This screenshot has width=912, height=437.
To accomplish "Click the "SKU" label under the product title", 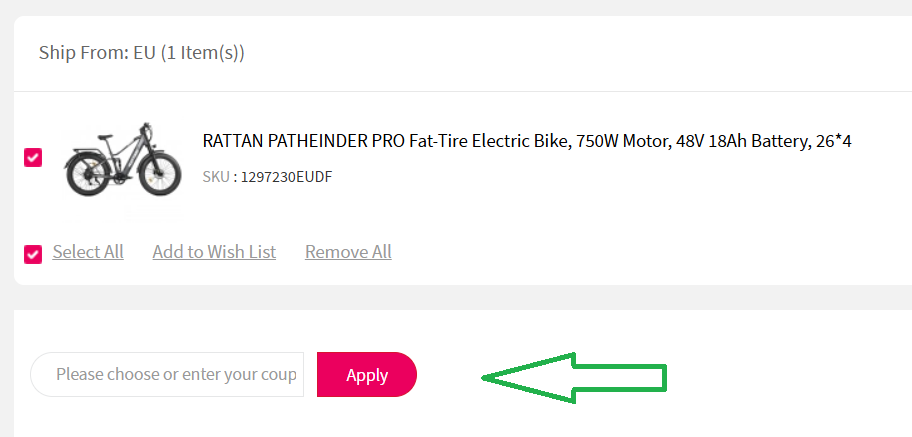I will click(x=215, y=177).
